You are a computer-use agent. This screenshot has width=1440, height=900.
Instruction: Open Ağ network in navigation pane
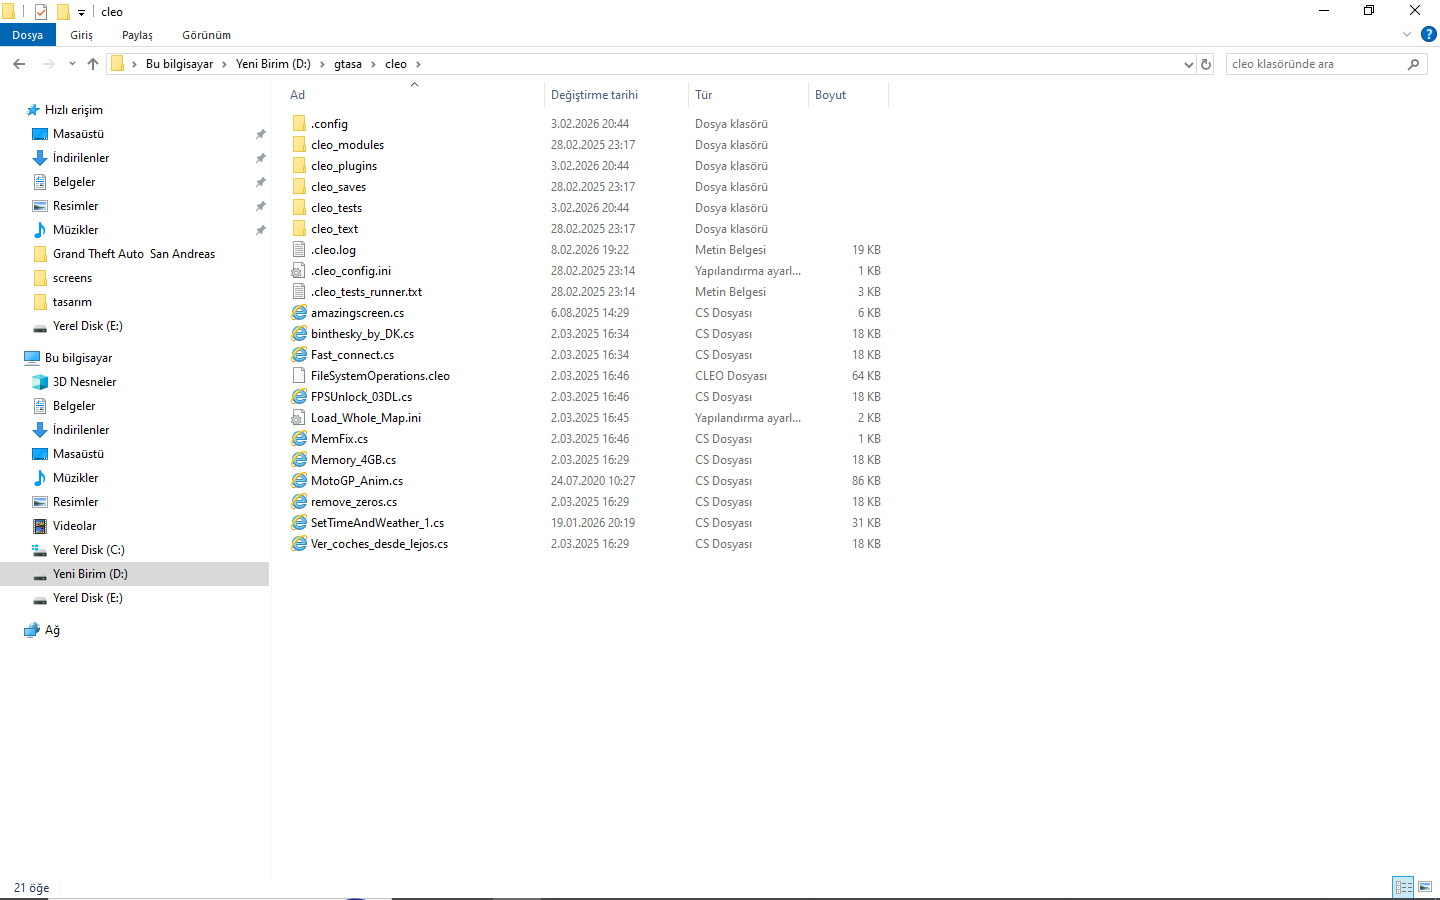tap(52, 630)
